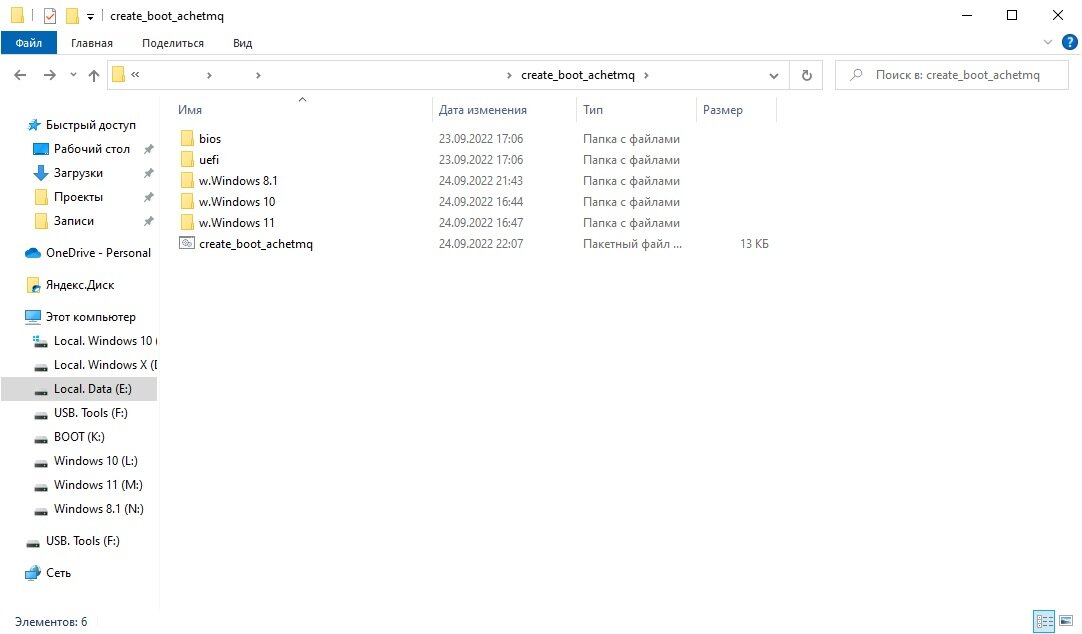Click the OneDrive cloud icon
Image resolution: width=1082 pixels, height=634 pixels.
point(32,253)
